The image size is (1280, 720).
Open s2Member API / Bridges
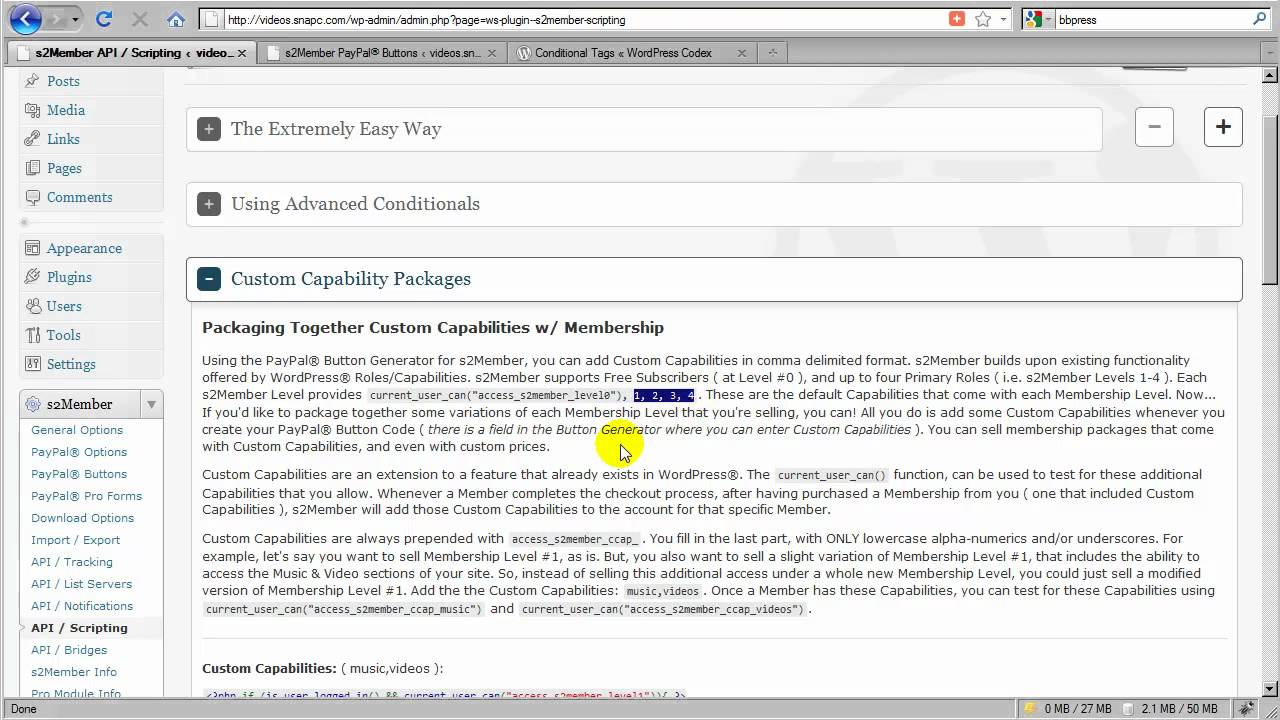(69, 650)
